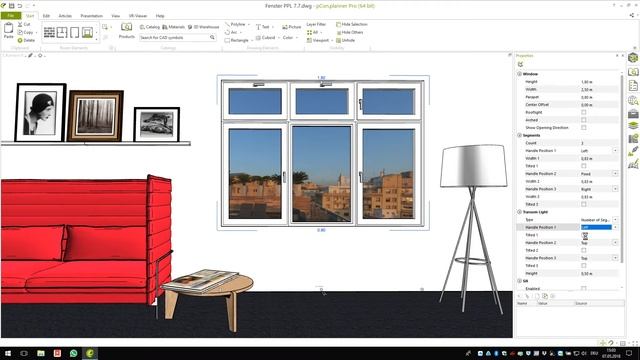Select the Polyline drawing tool
640x360 pixels.
236,24
